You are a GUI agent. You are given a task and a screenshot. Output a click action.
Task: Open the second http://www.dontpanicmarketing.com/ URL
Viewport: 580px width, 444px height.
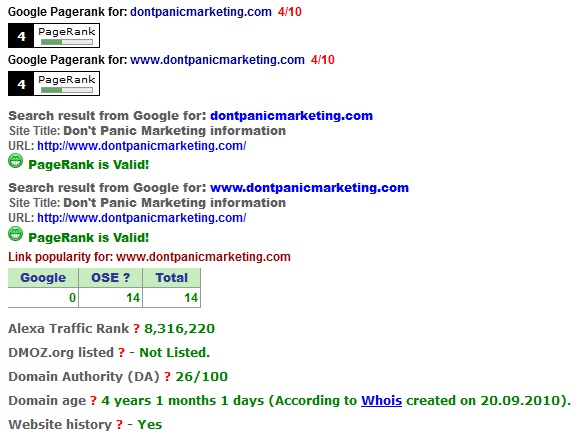[x=142, y=218]
